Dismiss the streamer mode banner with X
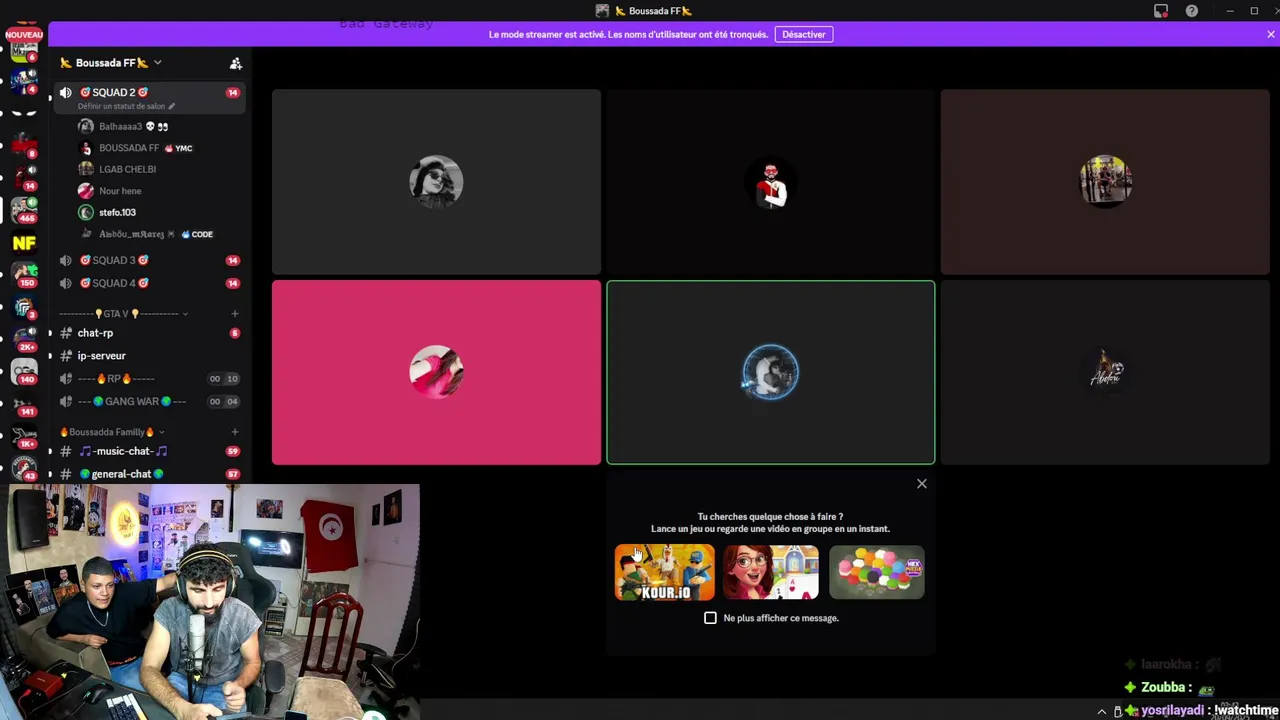Screen dimensions: 1280x720 pos(1271,34)
